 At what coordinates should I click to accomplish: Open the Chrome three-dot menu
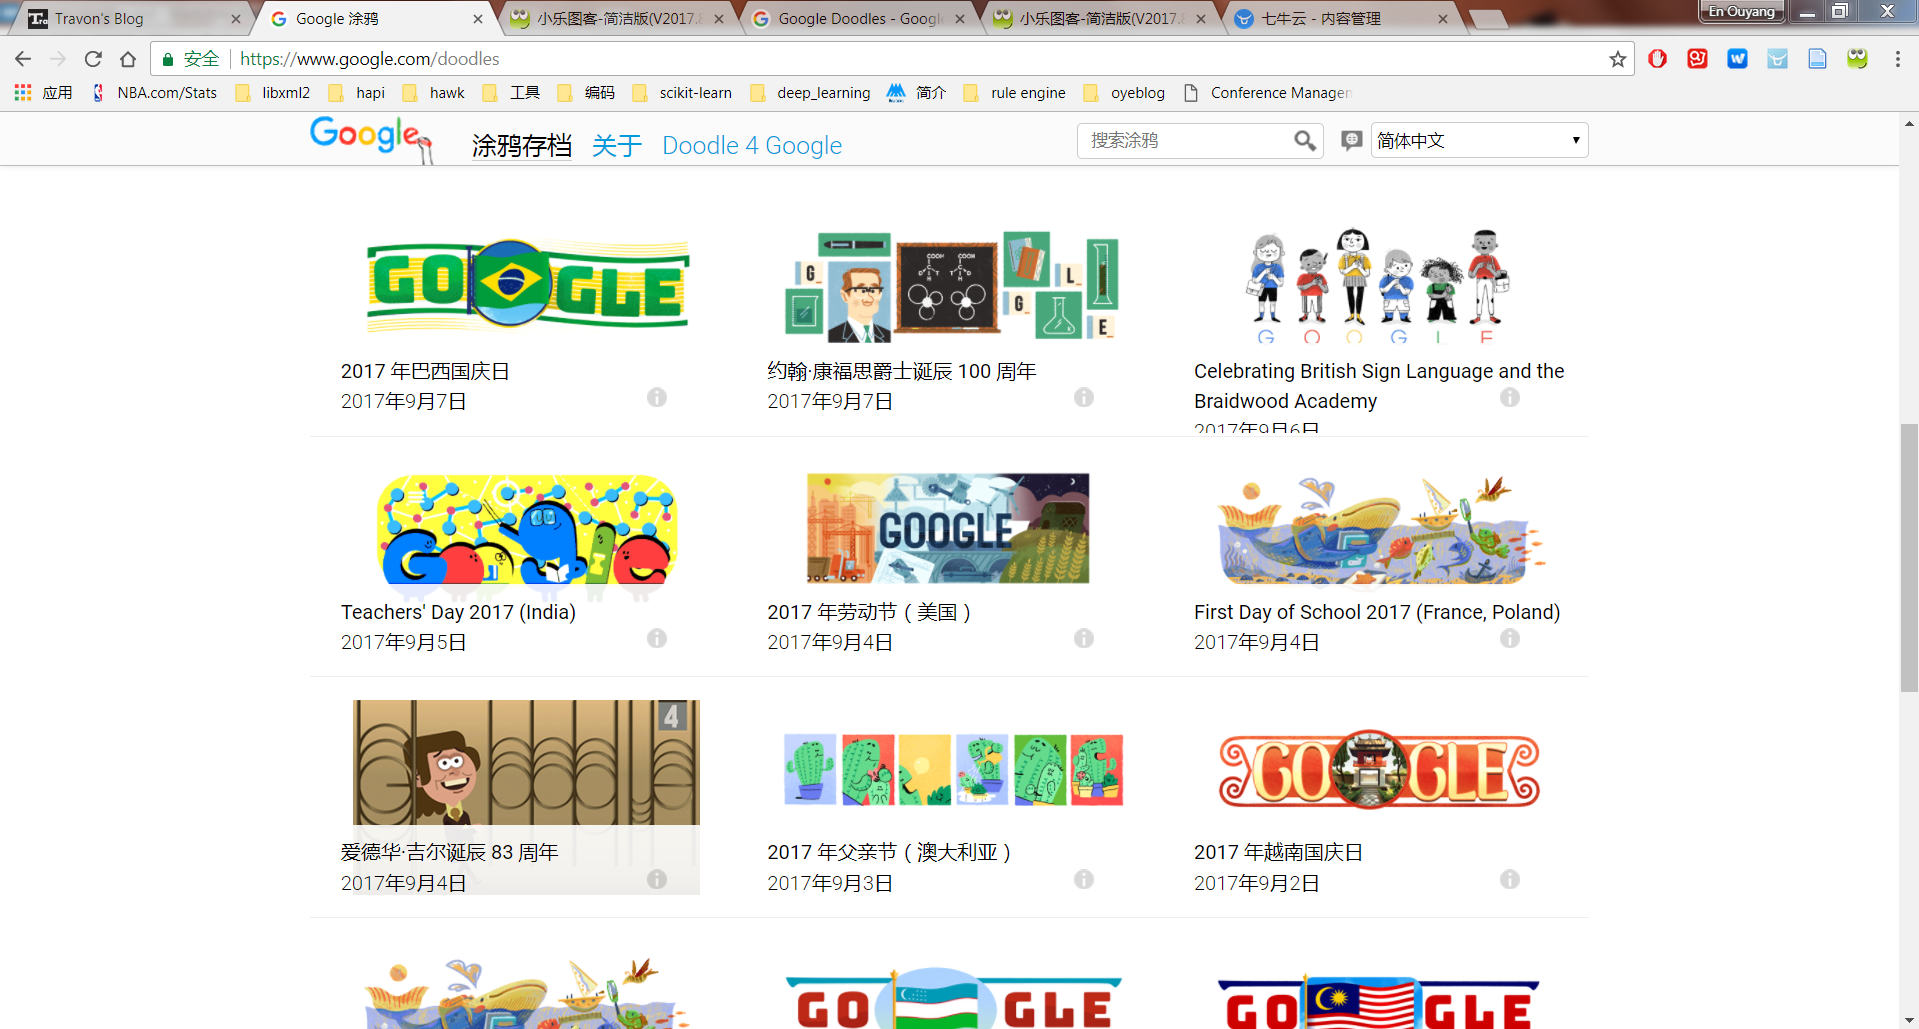coord(1897,59)
